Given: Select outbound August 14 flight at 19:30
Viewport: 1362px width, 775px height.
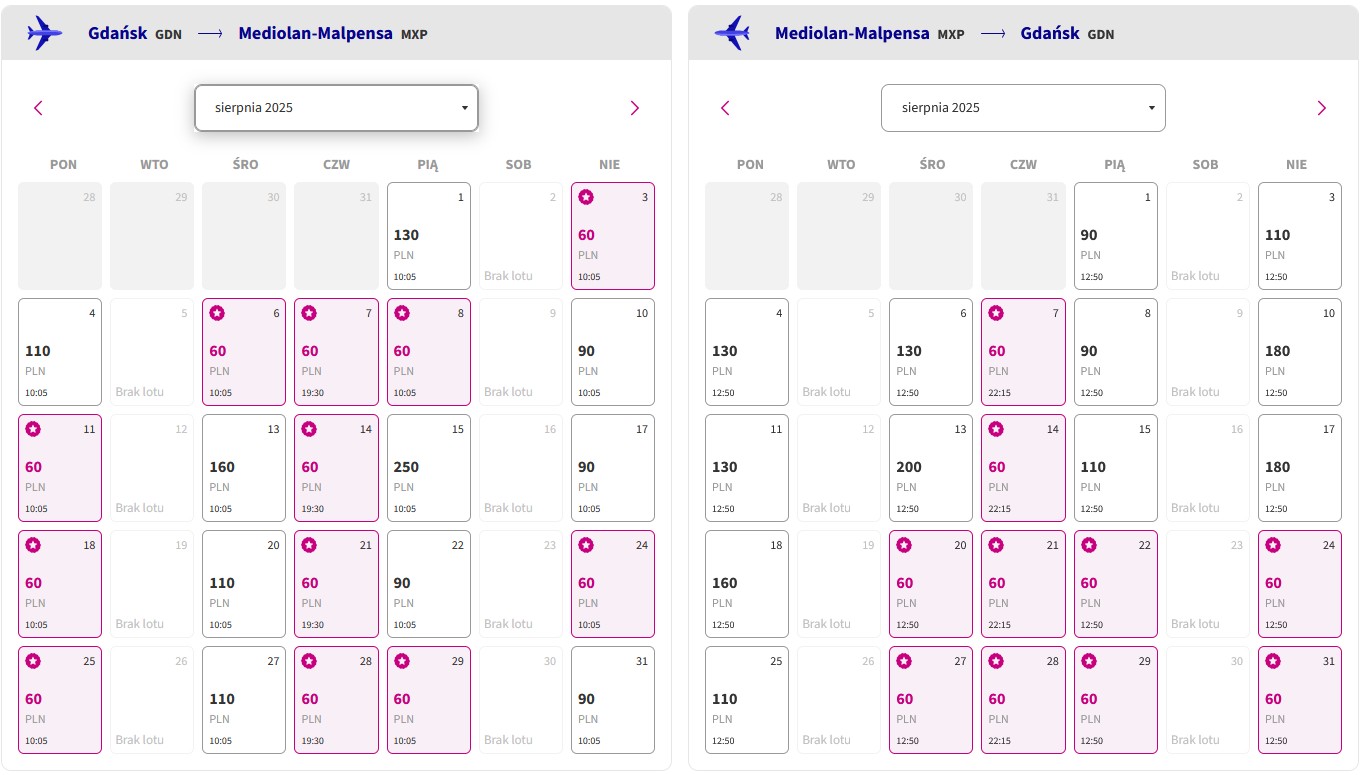Looking at the screenshot, I should (336, 468).
